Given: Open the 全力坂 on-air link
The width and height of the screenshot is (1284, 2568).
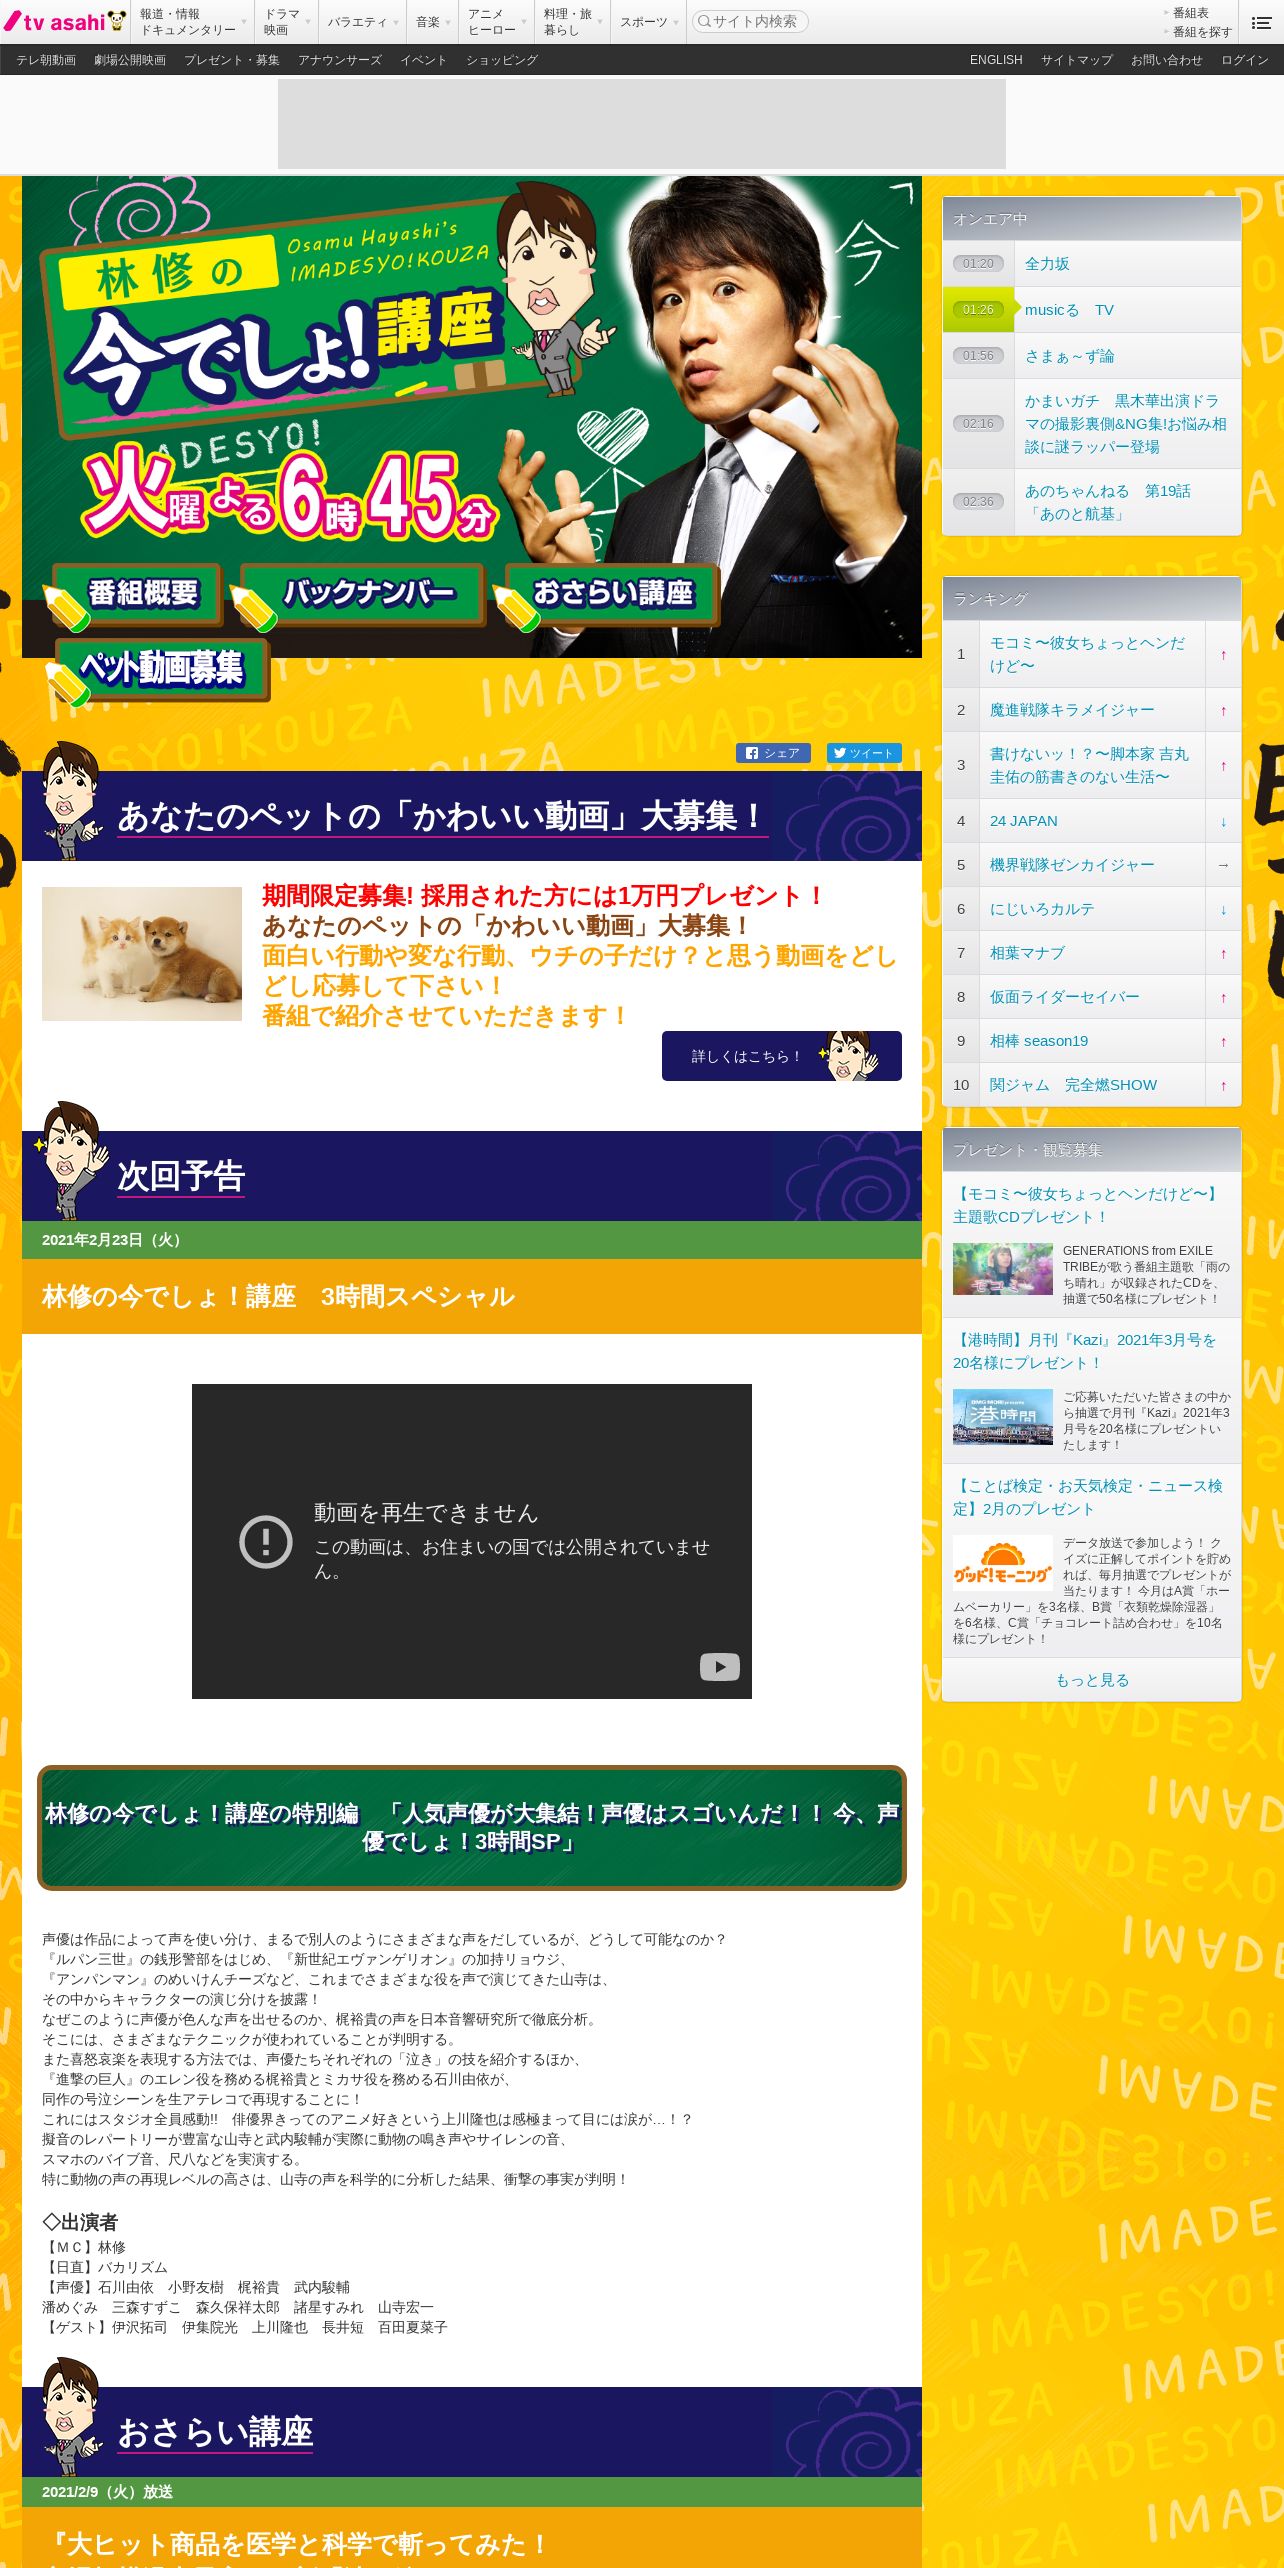Looking at the screenshot, I should [1047, 264].
